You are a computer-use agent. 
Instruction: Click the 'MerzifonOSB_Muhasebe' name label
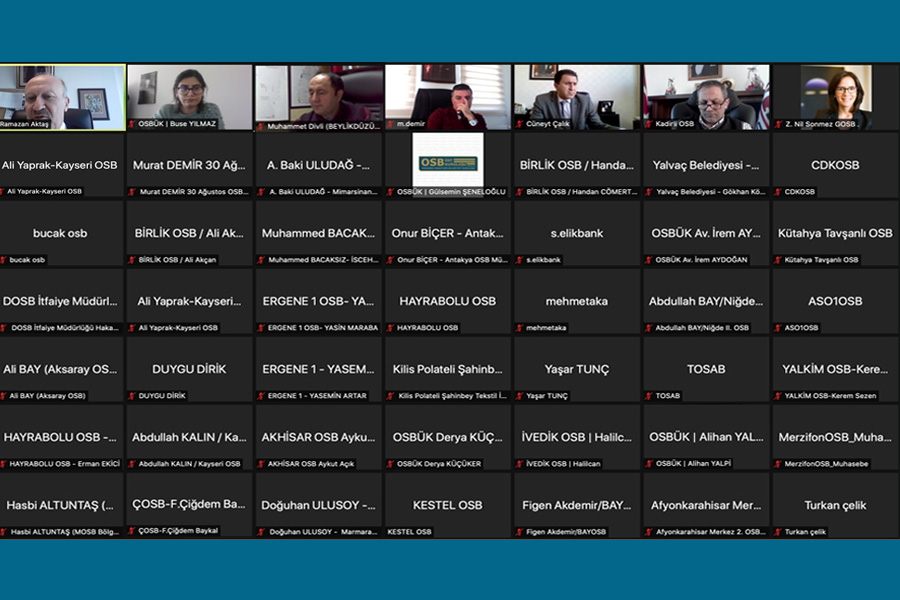click(x=827, y=464)
